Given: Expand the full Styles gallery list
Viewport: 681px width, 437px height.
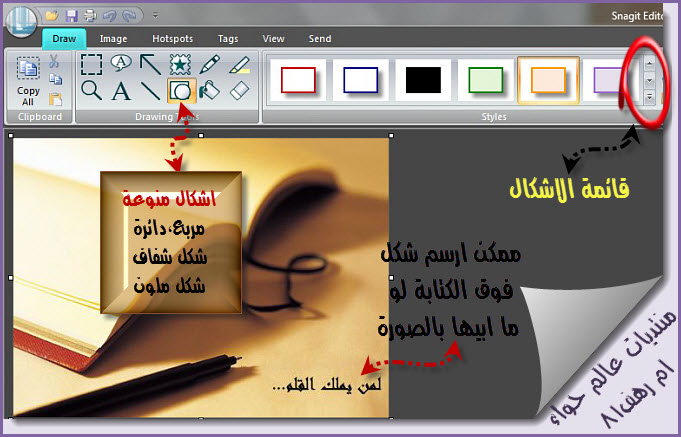Looking at the screenshot, I should point(649,97).
